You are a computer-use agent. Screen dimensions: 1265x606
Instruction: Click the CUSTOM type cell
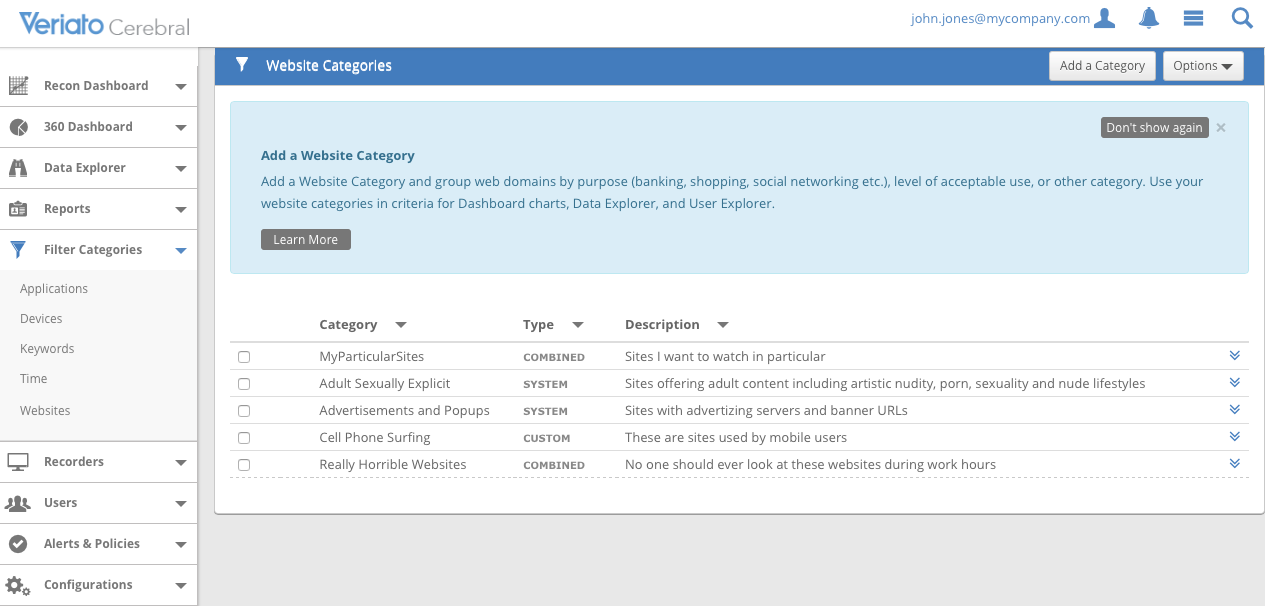(547, 438)
